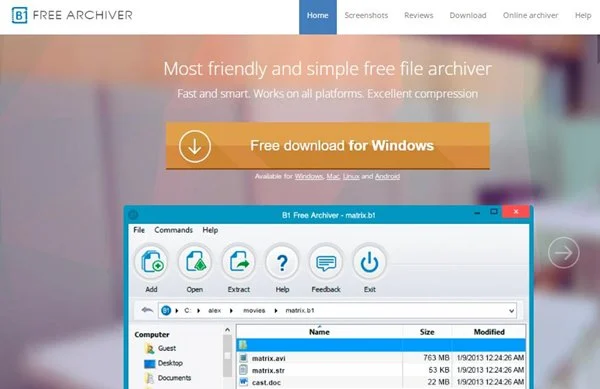
Task: Click the tree panel scroll up arrow
Action: point(227,330)
